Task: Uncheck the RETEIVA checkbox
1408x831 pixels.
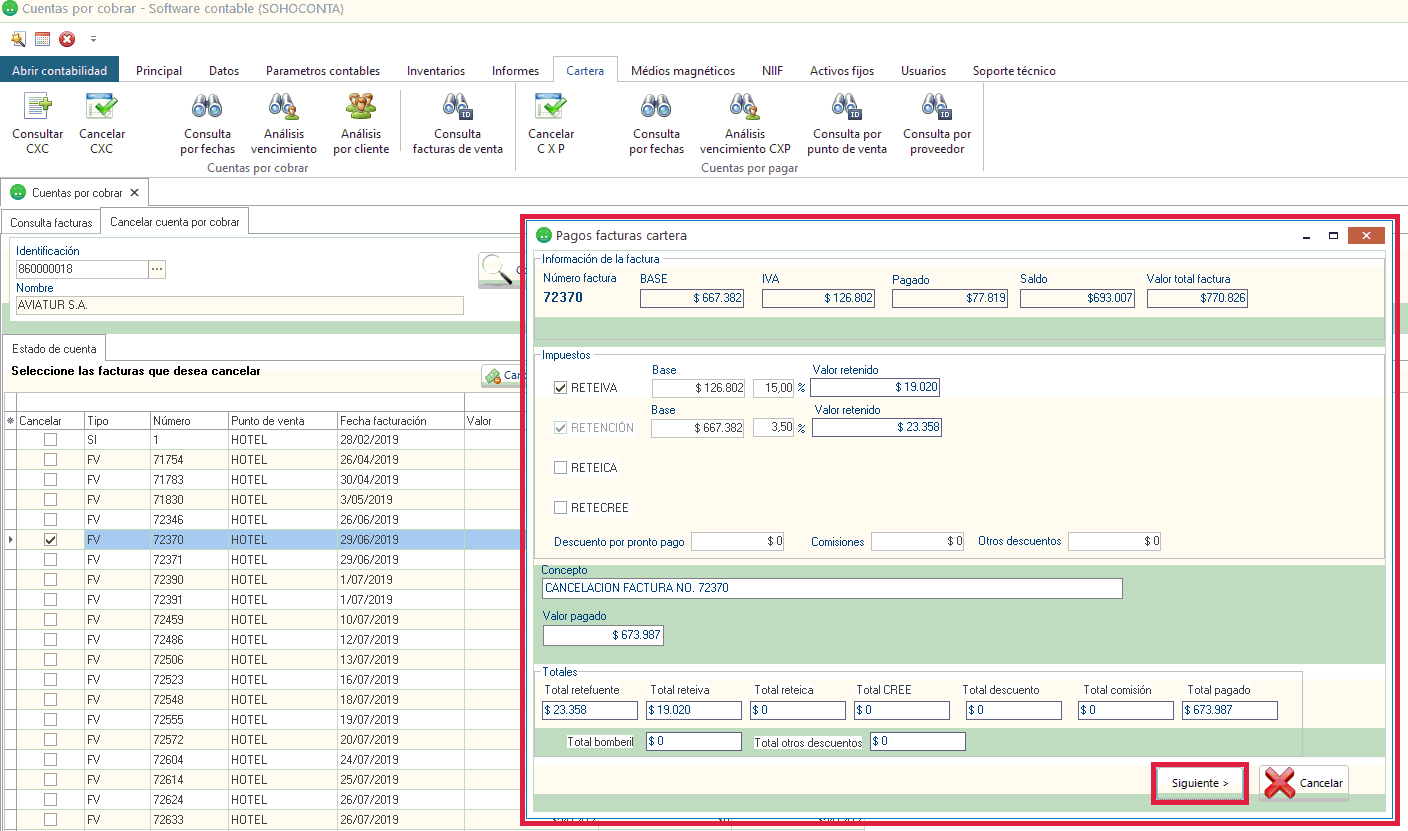Action: [561, 388]
